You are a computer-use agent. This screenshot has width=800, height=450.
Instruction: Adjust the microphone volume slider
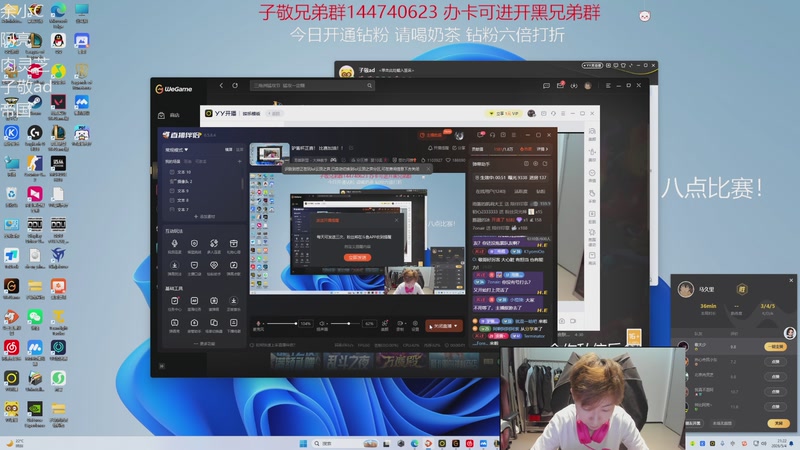tap(282, 323)
